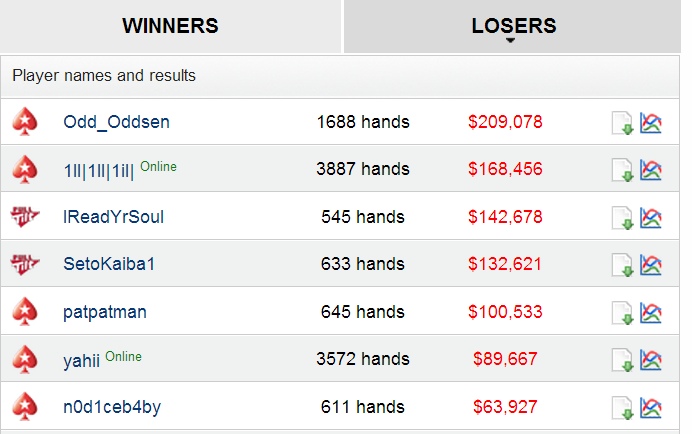Download hand history for n0d1ceb4by
The width and height of the screenshot is (692, 434).
pyautogui.click(x=623, y=408)
